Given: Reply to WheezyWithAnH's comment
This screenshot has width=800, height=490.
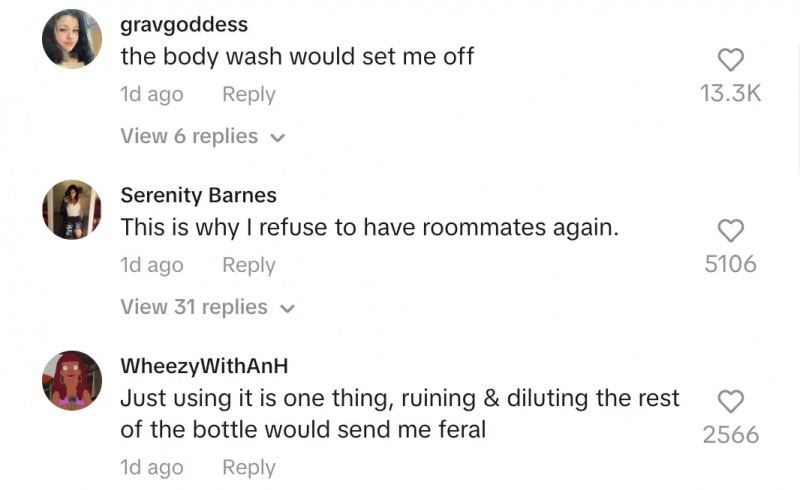Looking at the screenshot, I should click(248, 468).
